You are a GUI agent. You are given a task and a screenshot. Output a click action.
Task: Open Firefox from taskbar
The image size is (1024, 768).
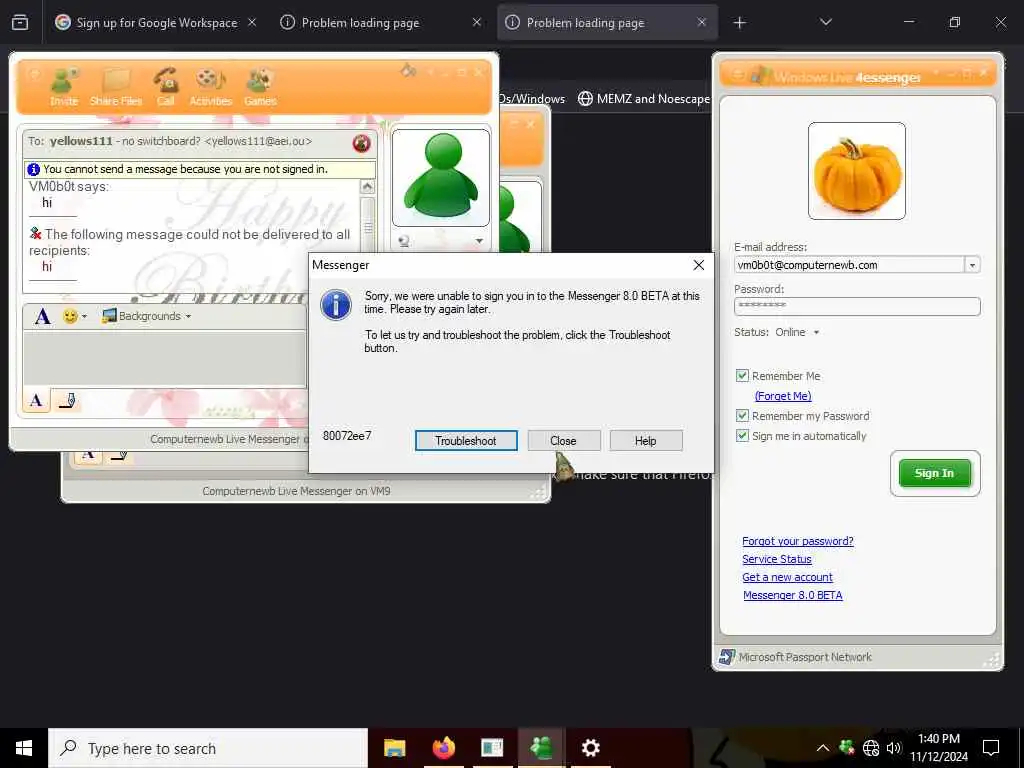(x=443, y=748)
